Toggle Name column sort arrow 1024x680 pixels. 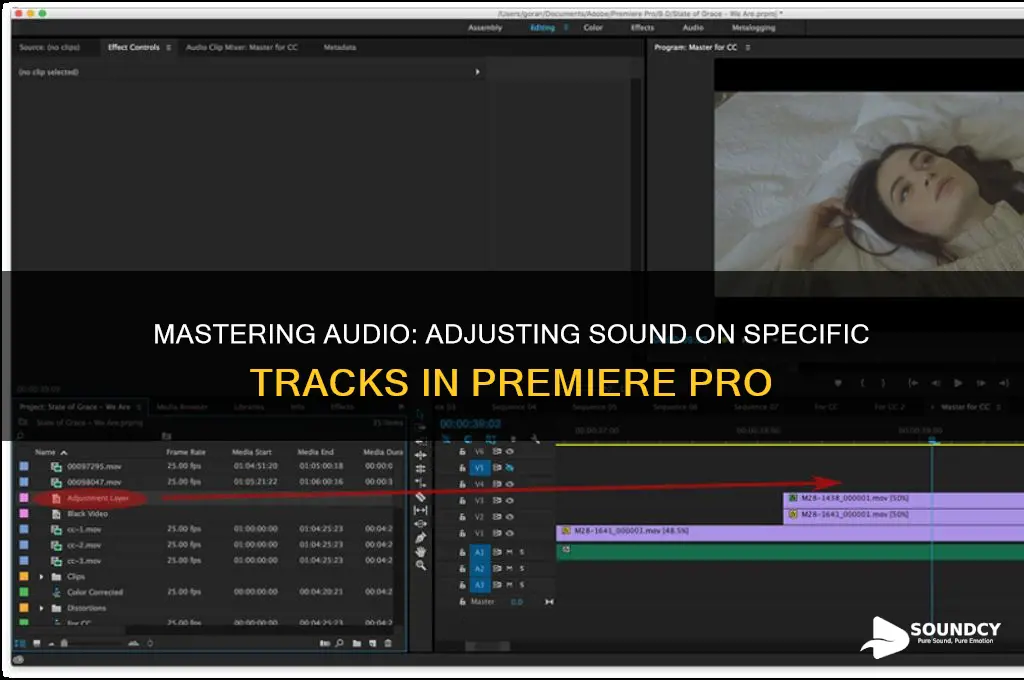click(63, 452)
